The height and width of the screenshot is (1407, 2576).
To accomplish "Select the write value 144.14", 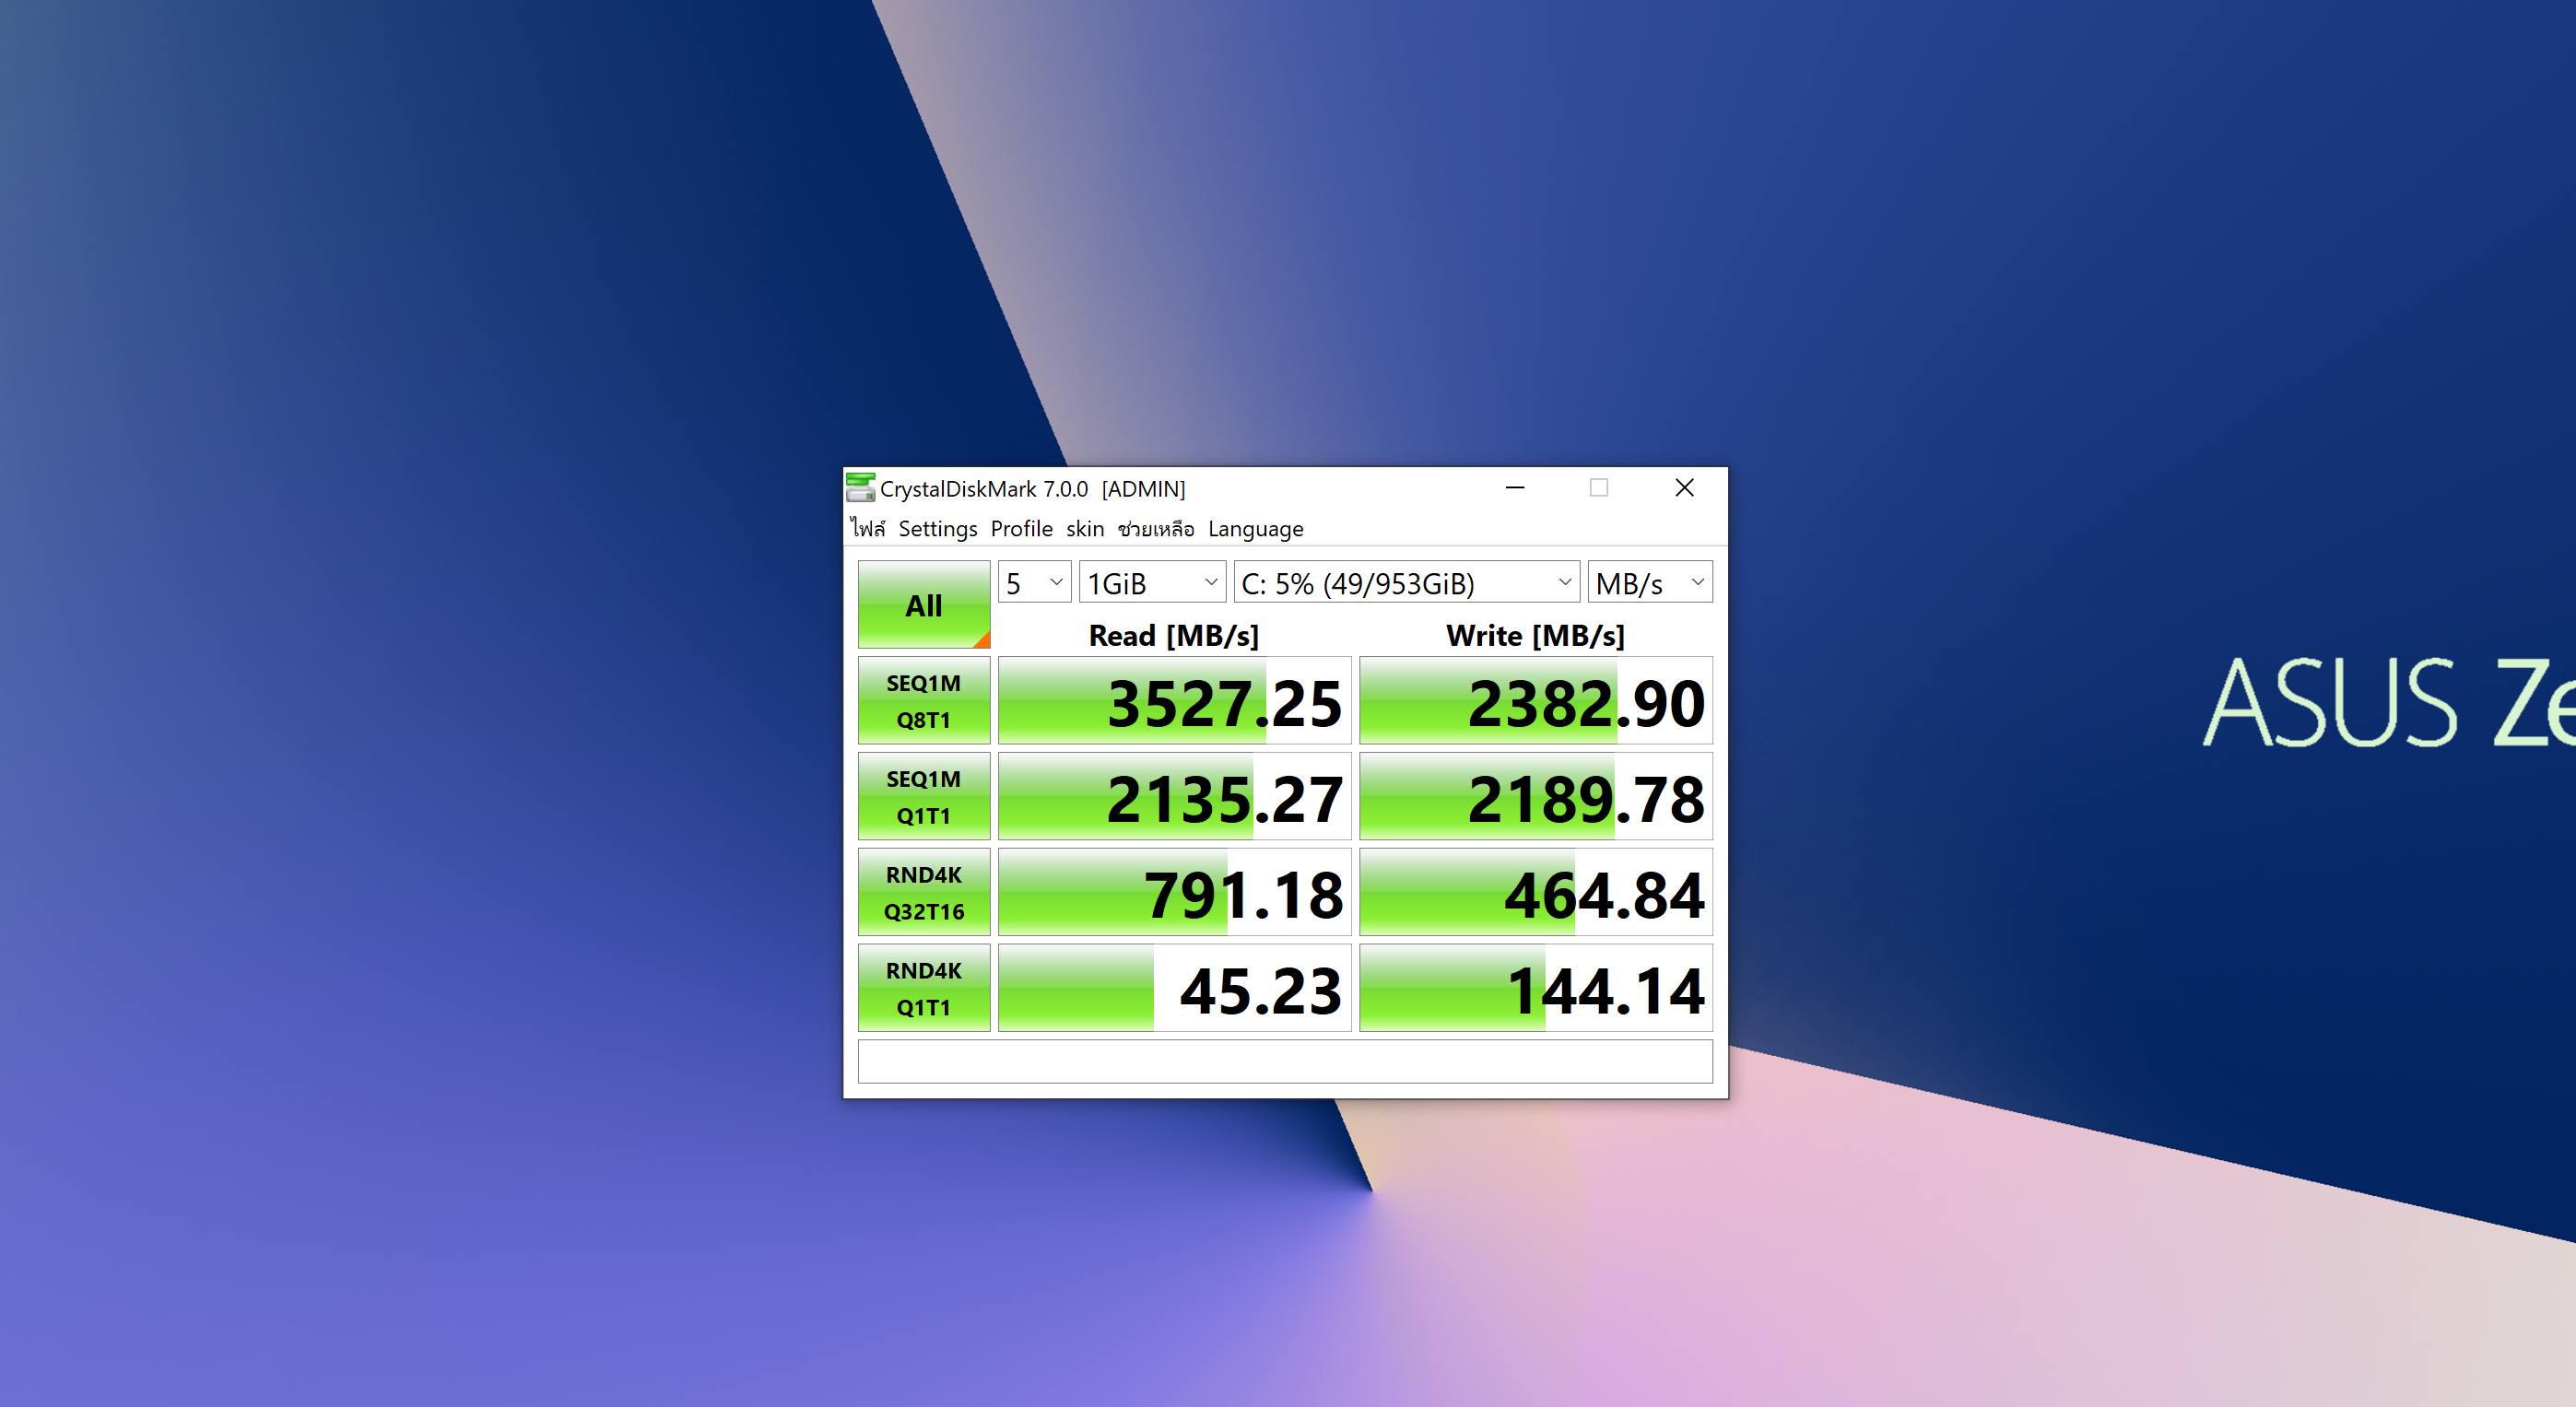I will click(1536, 988).
